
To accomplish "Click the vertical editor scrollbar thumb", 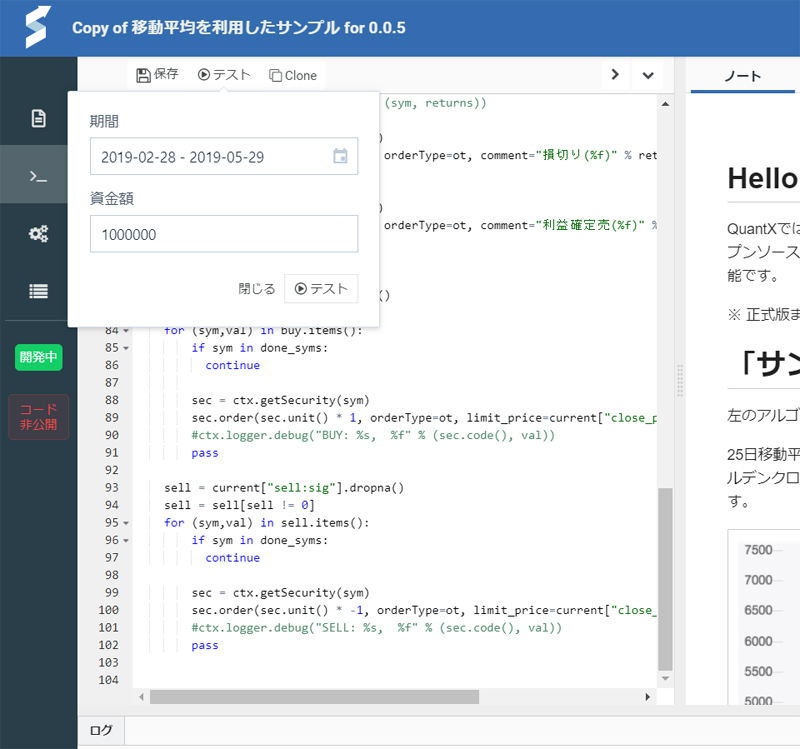I will pyautogui.click(x=665, y=579).
